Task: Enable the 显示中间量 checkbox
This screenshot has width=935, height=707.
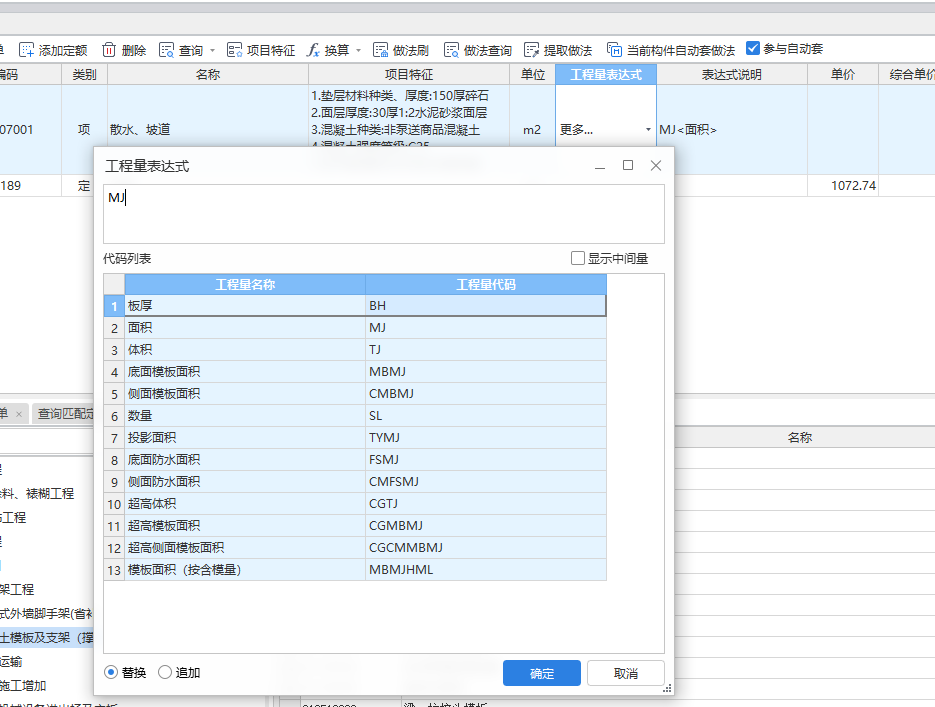Action: click(577, 258)
